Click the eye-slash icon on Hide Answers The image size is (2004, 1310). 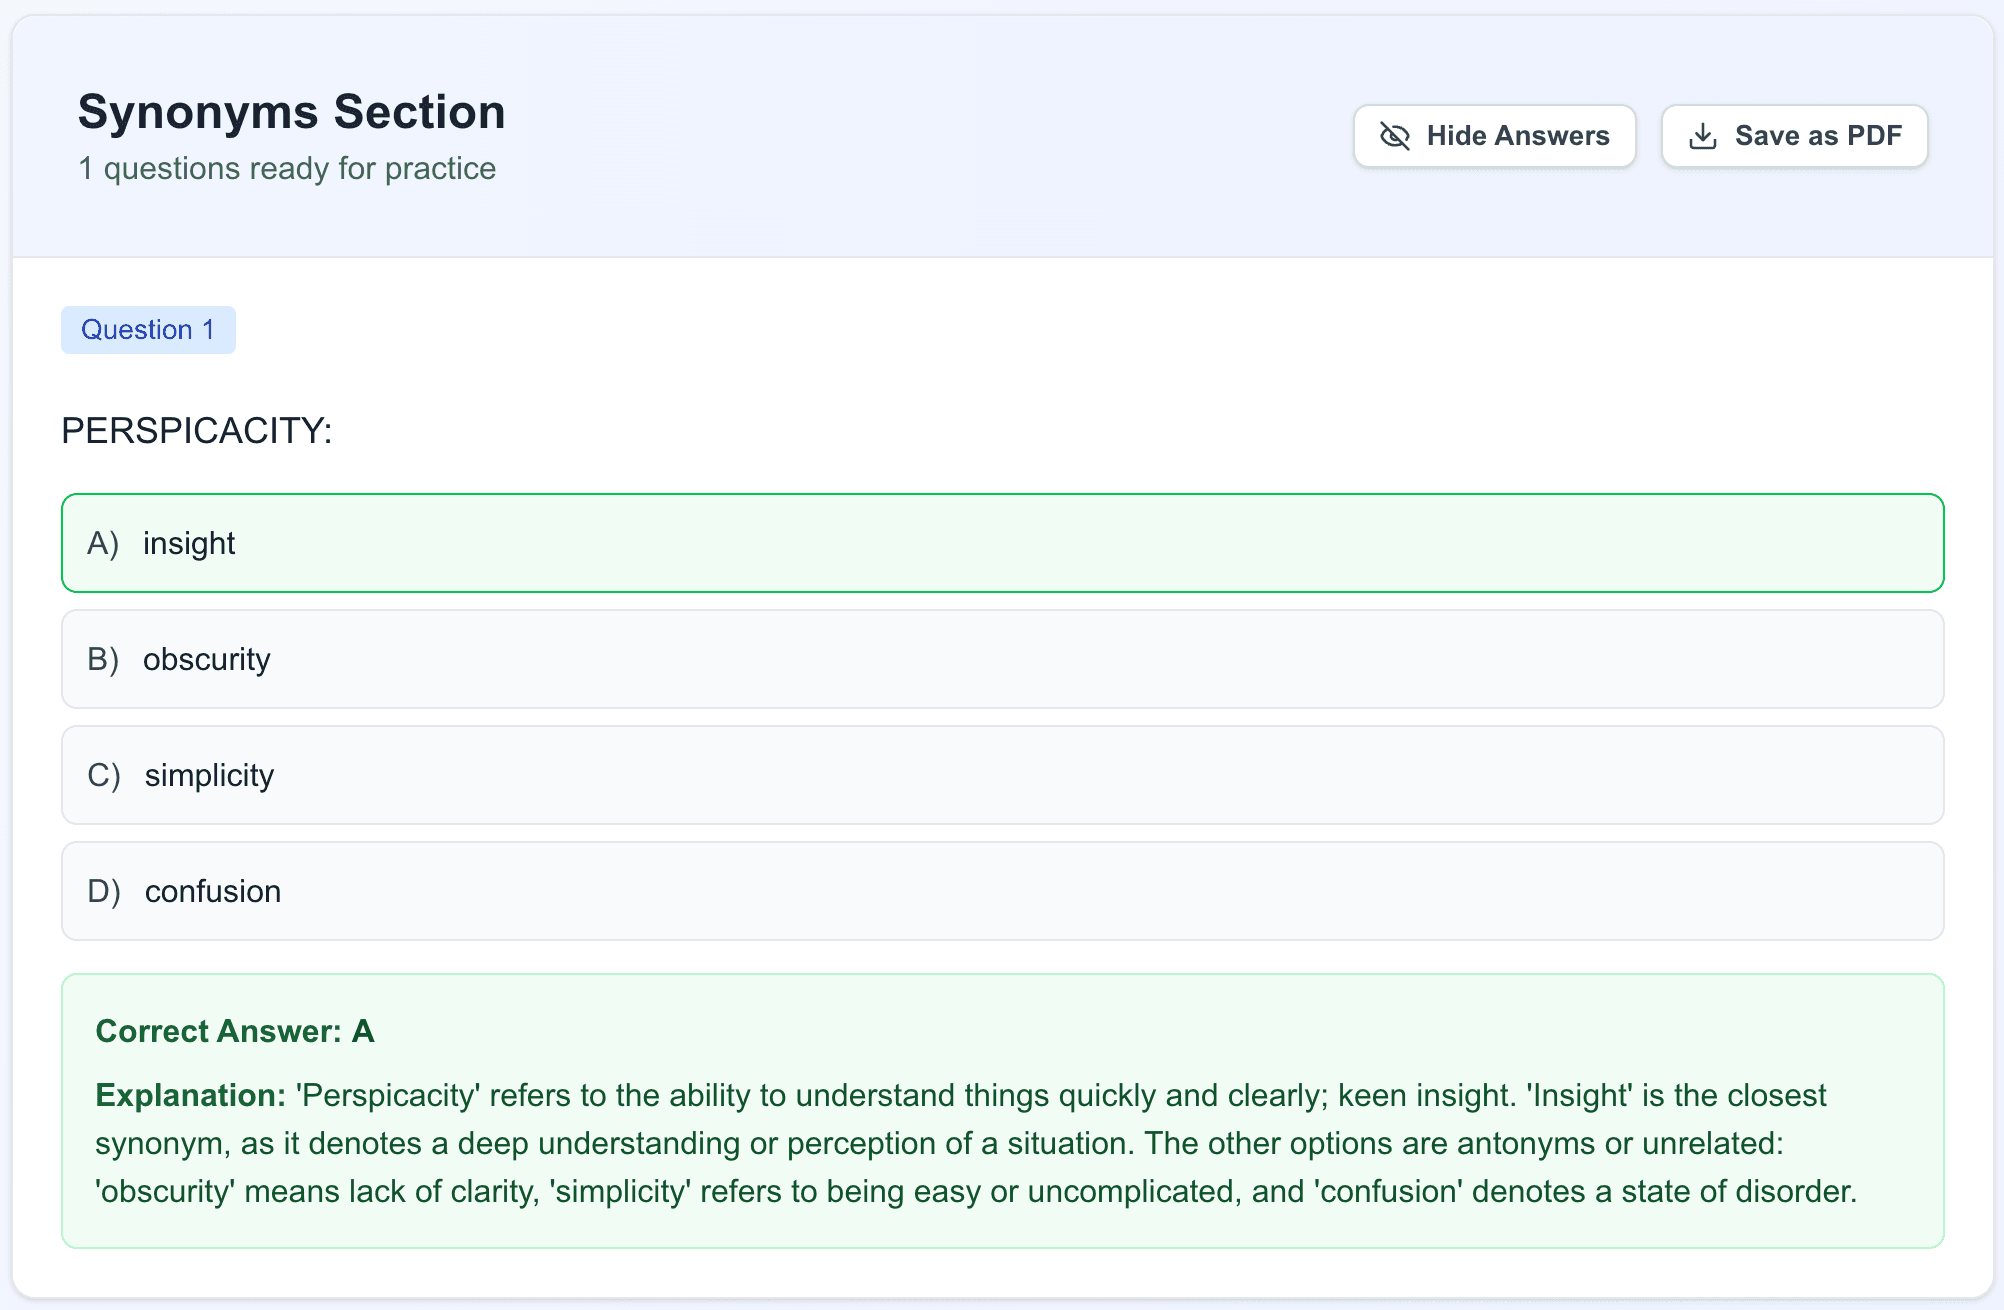click(x=1395, y=136)
